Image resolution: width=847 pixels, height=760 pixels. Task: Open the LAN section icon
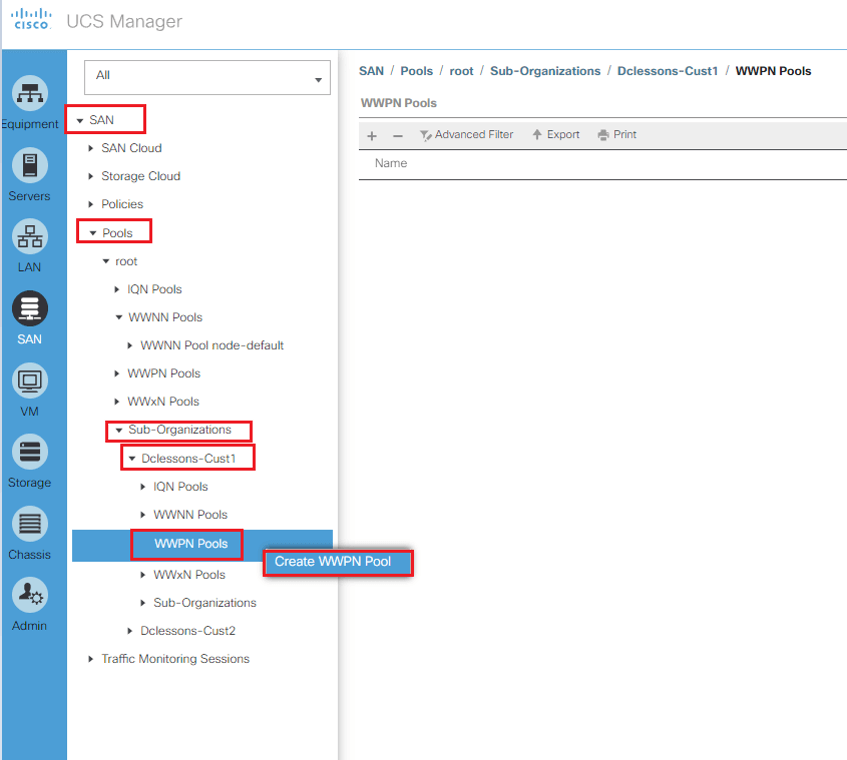(x=30, y=237)
